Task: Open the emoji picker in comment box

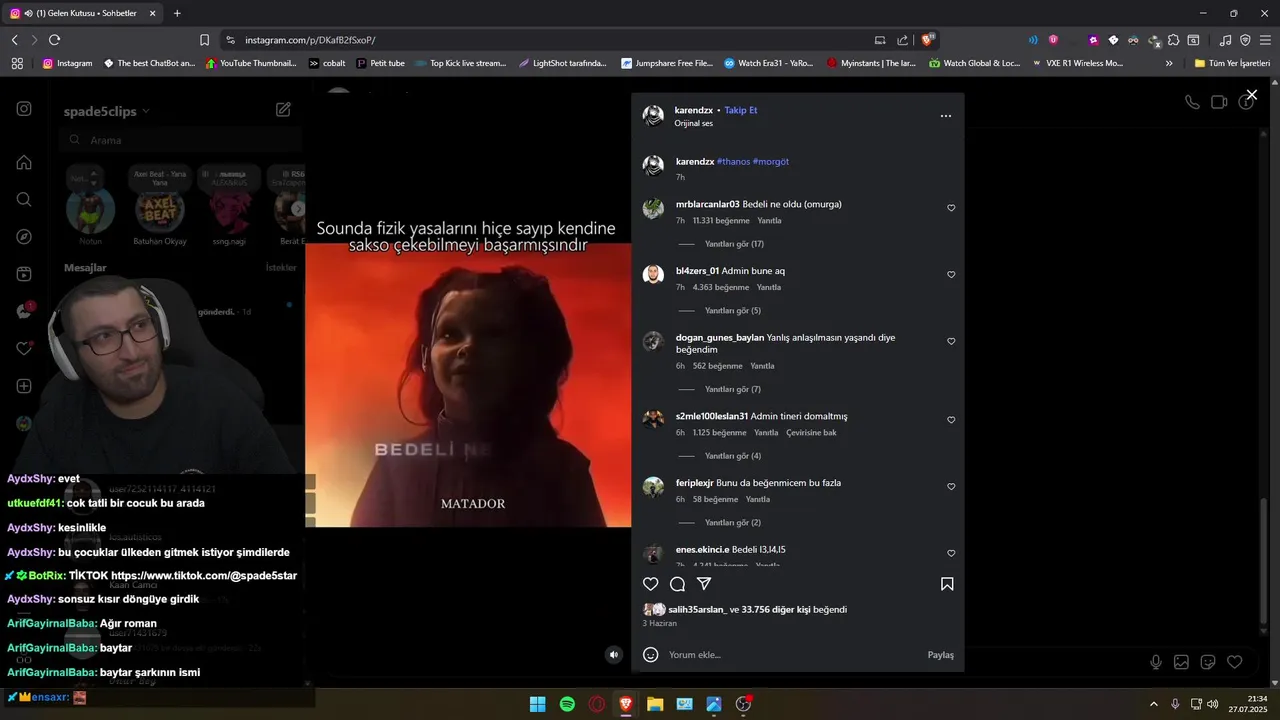Action: 650,655
